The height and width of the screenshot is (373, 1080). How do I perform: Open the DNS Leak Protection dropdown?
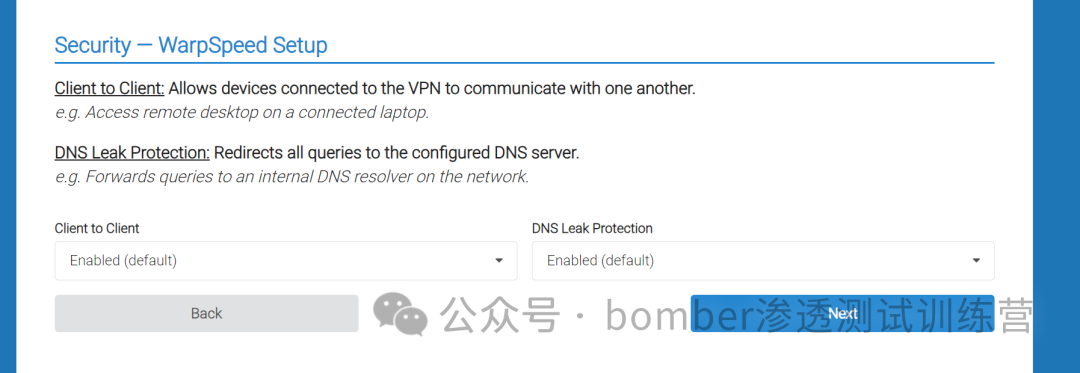tap(763, 261)
